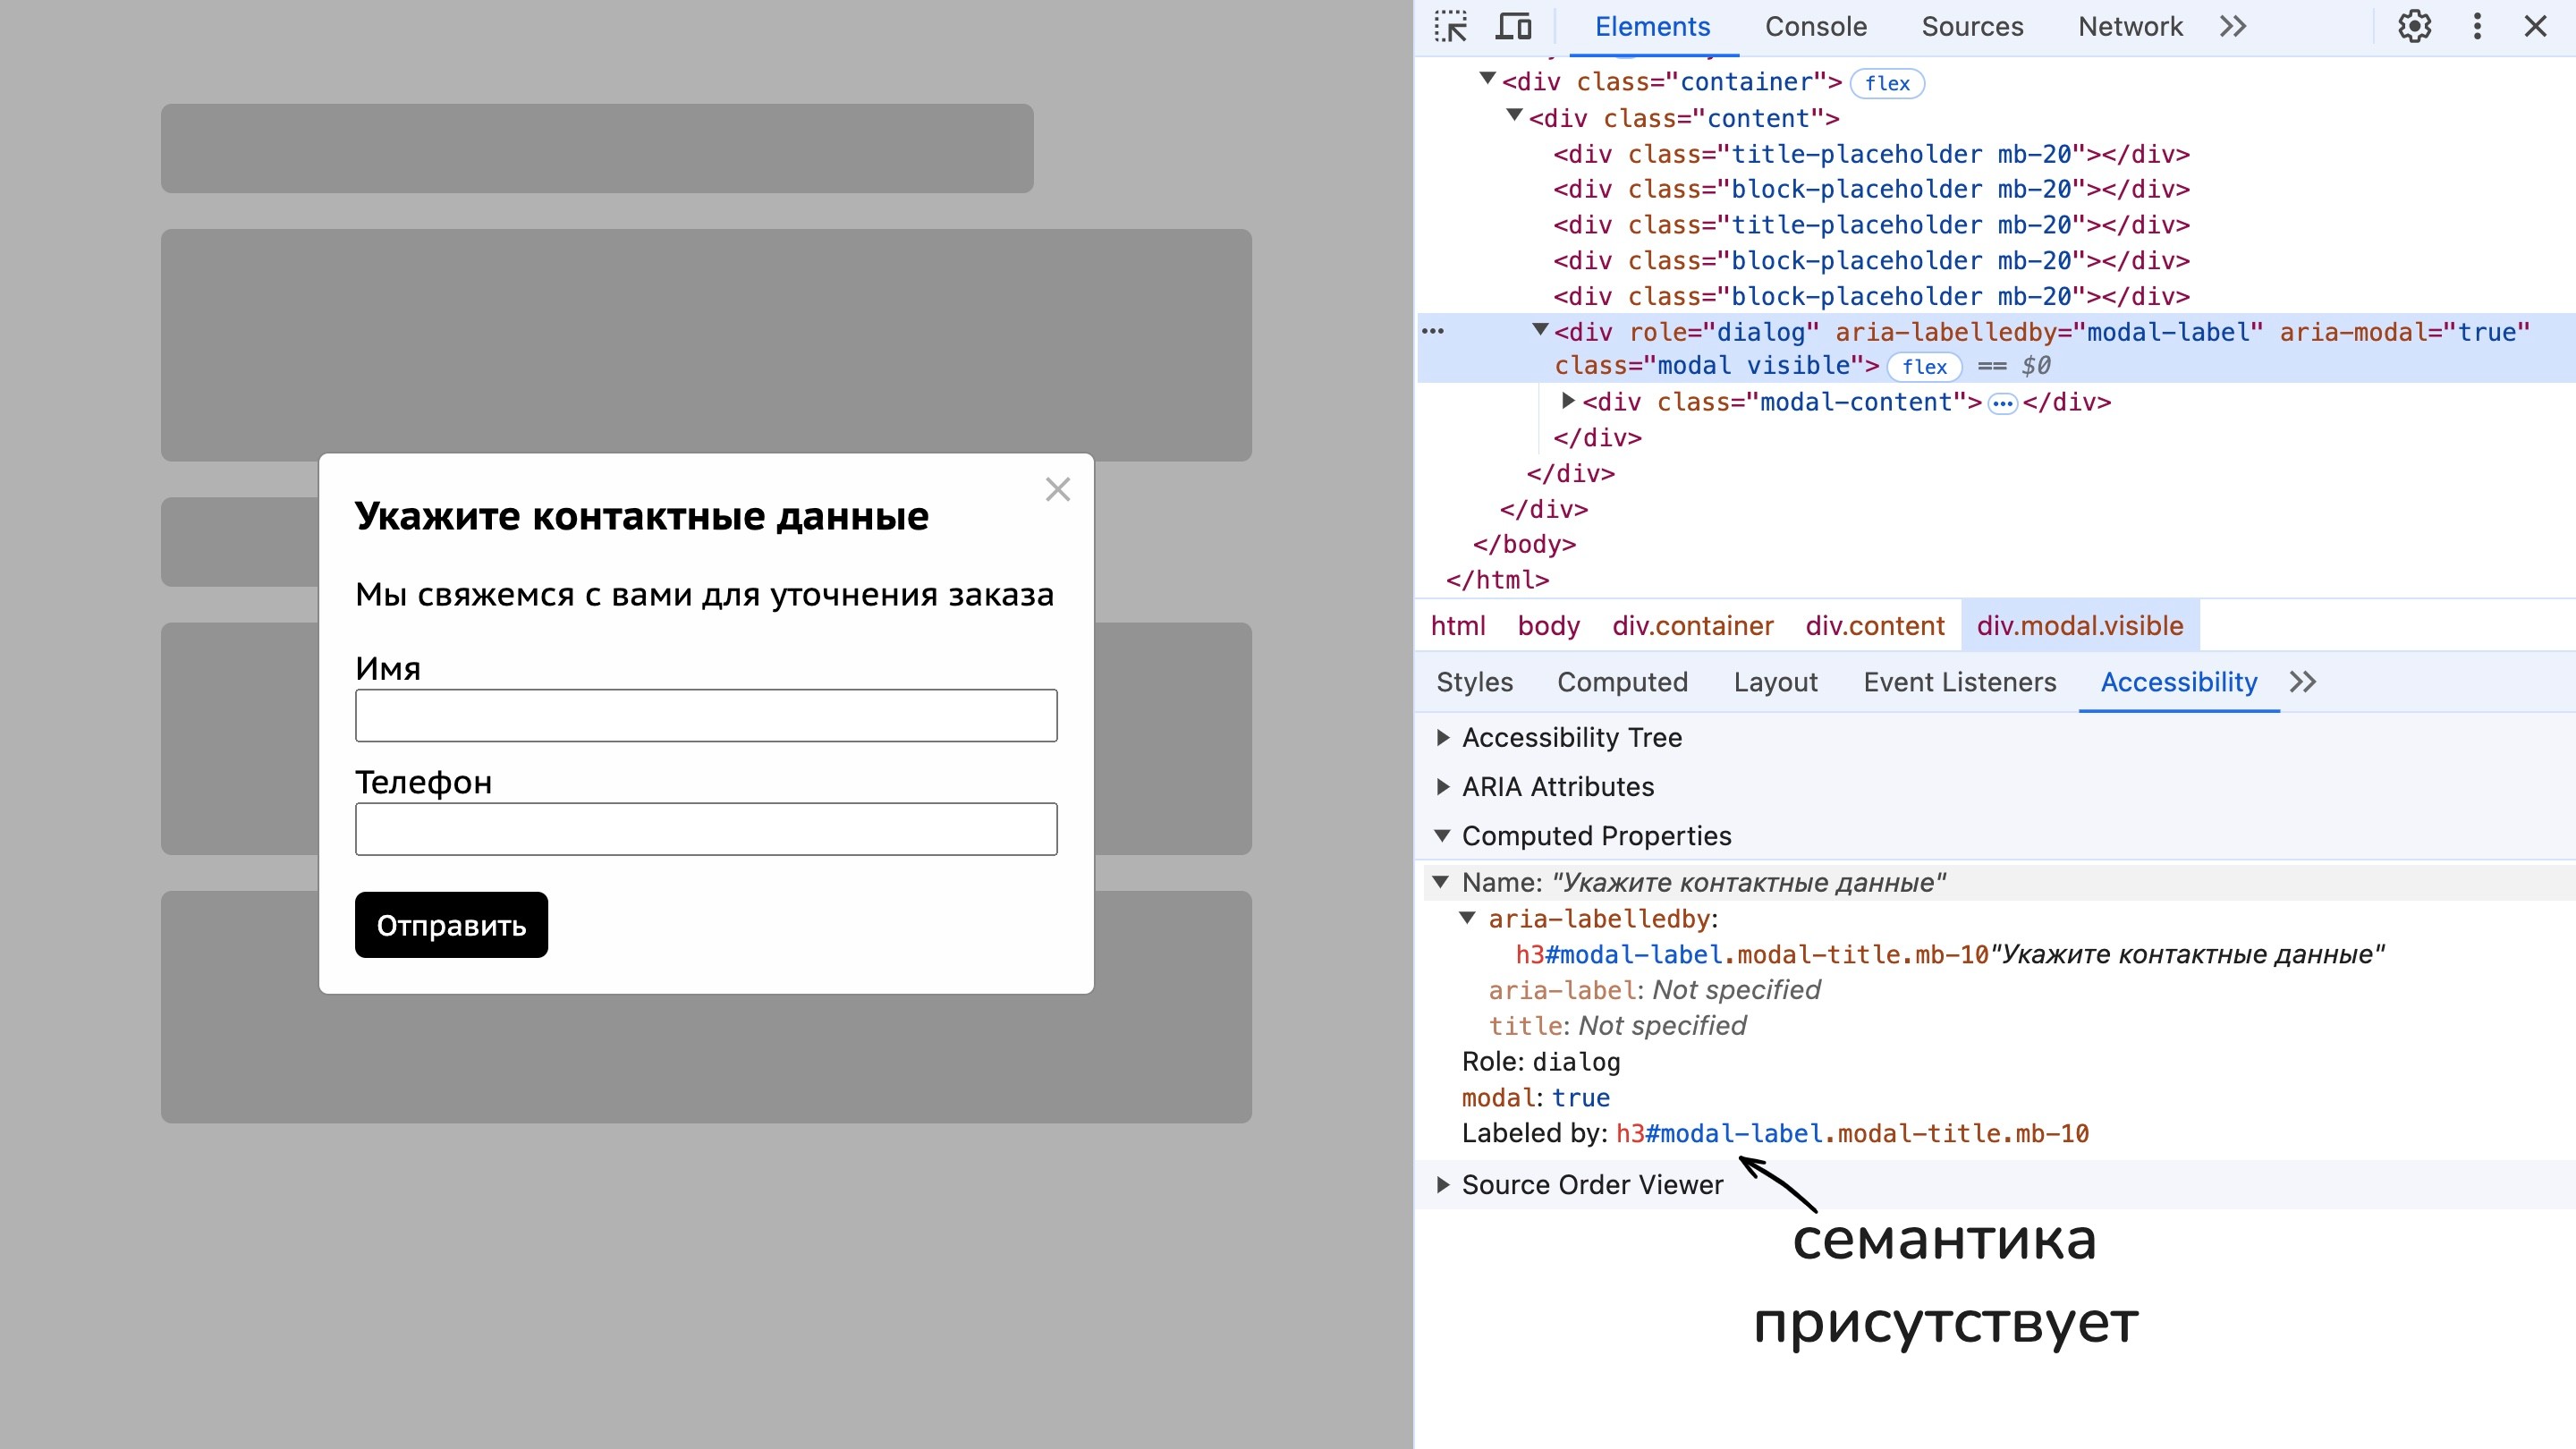Open DevTools three-dot customize menu
Screen dimensions: 2576x1449
coord(2477,27)
